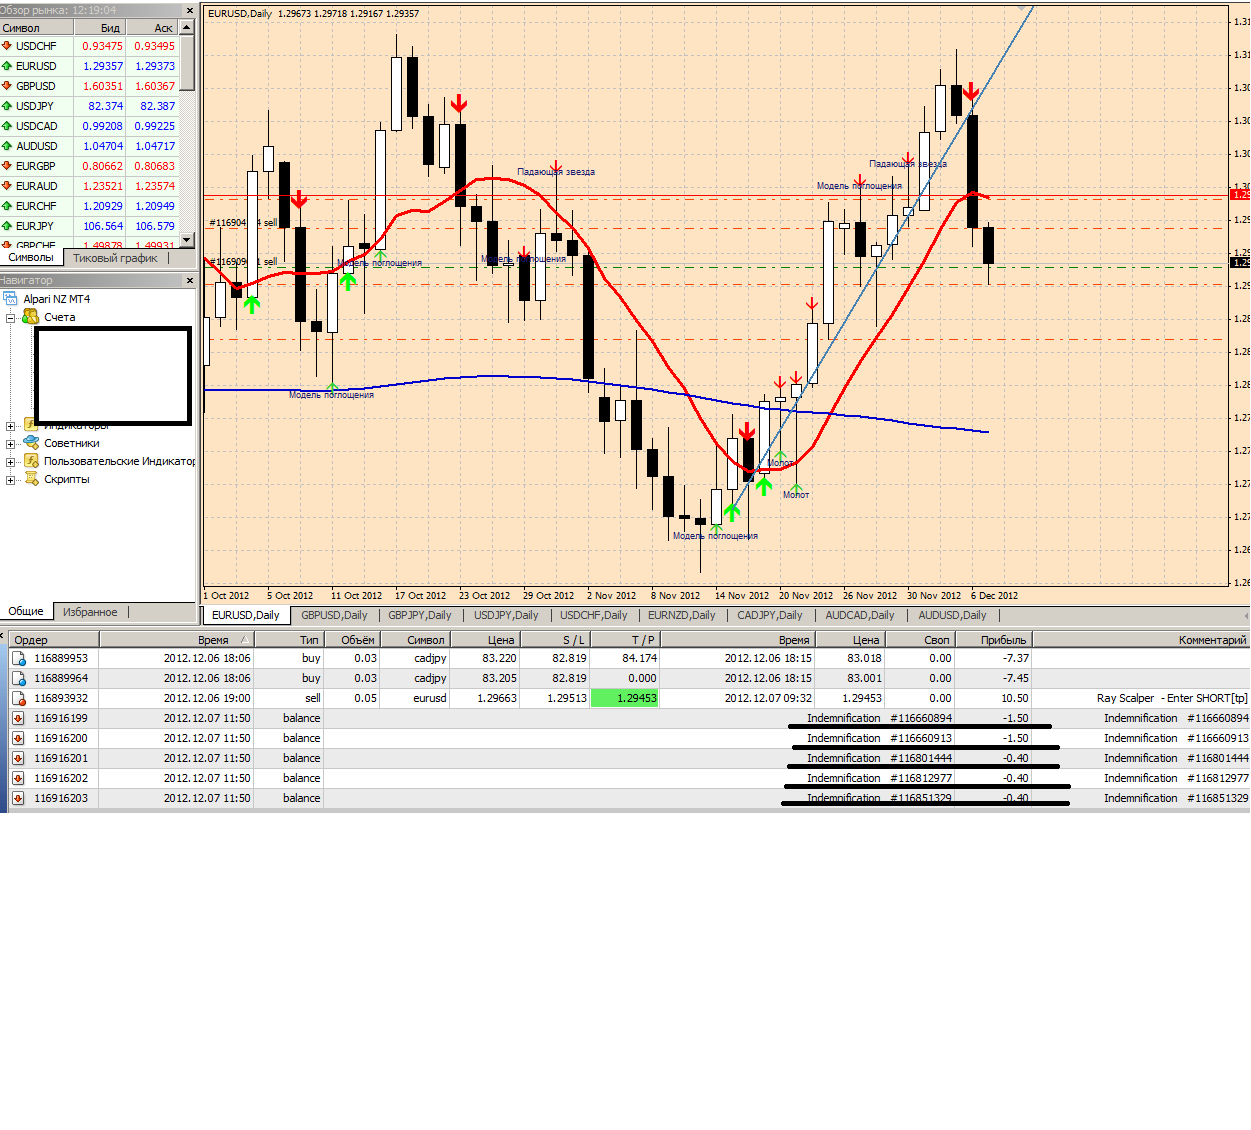
Task: Click the Аск column header
Action: pos(153,28)
